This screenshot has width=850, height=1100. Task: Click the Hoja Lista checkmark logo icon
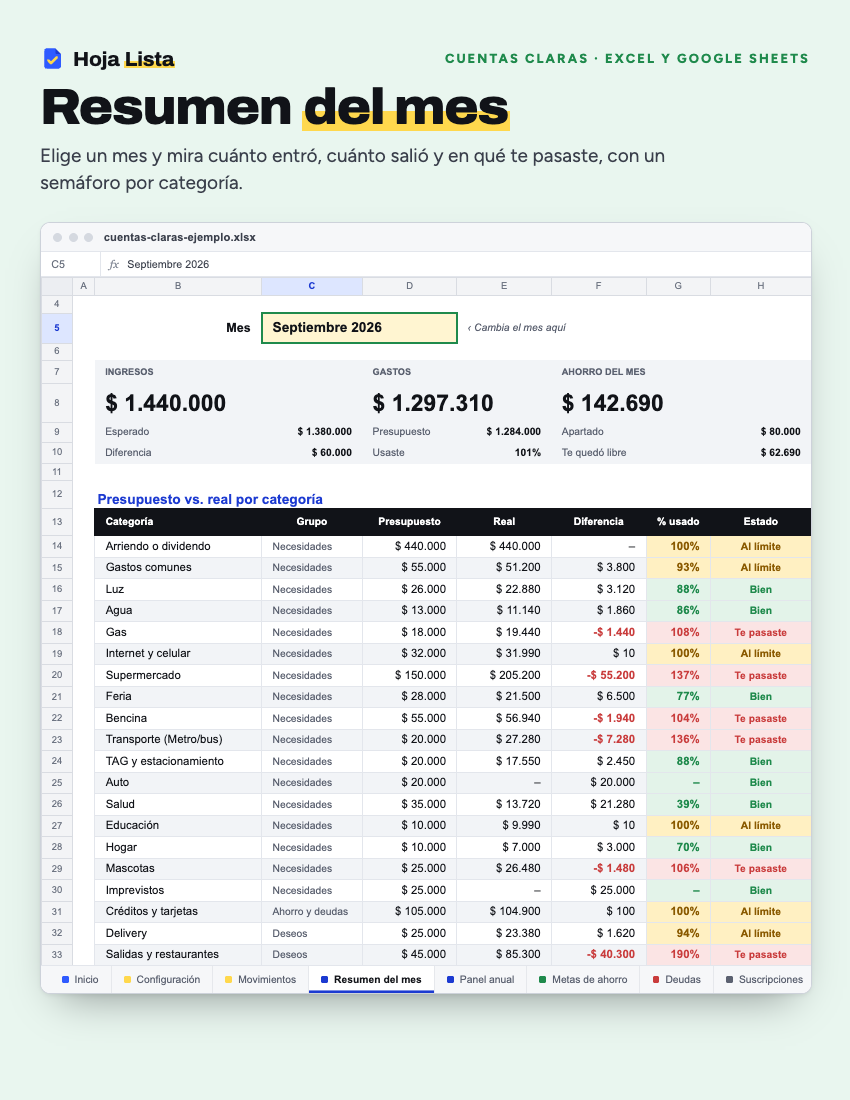point(53,59)
